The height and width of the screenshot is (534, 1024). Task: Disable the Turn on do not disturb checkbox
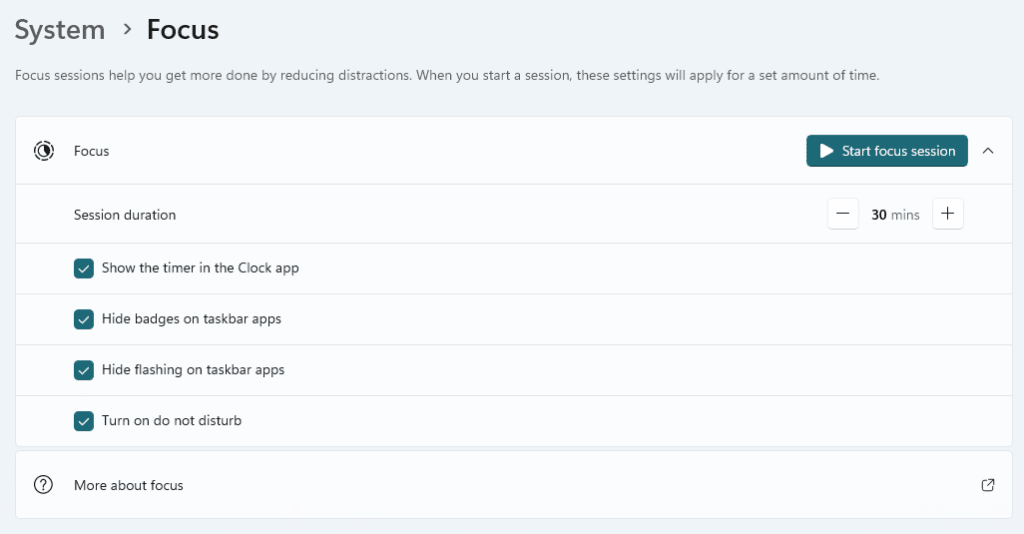pos(84,421)
